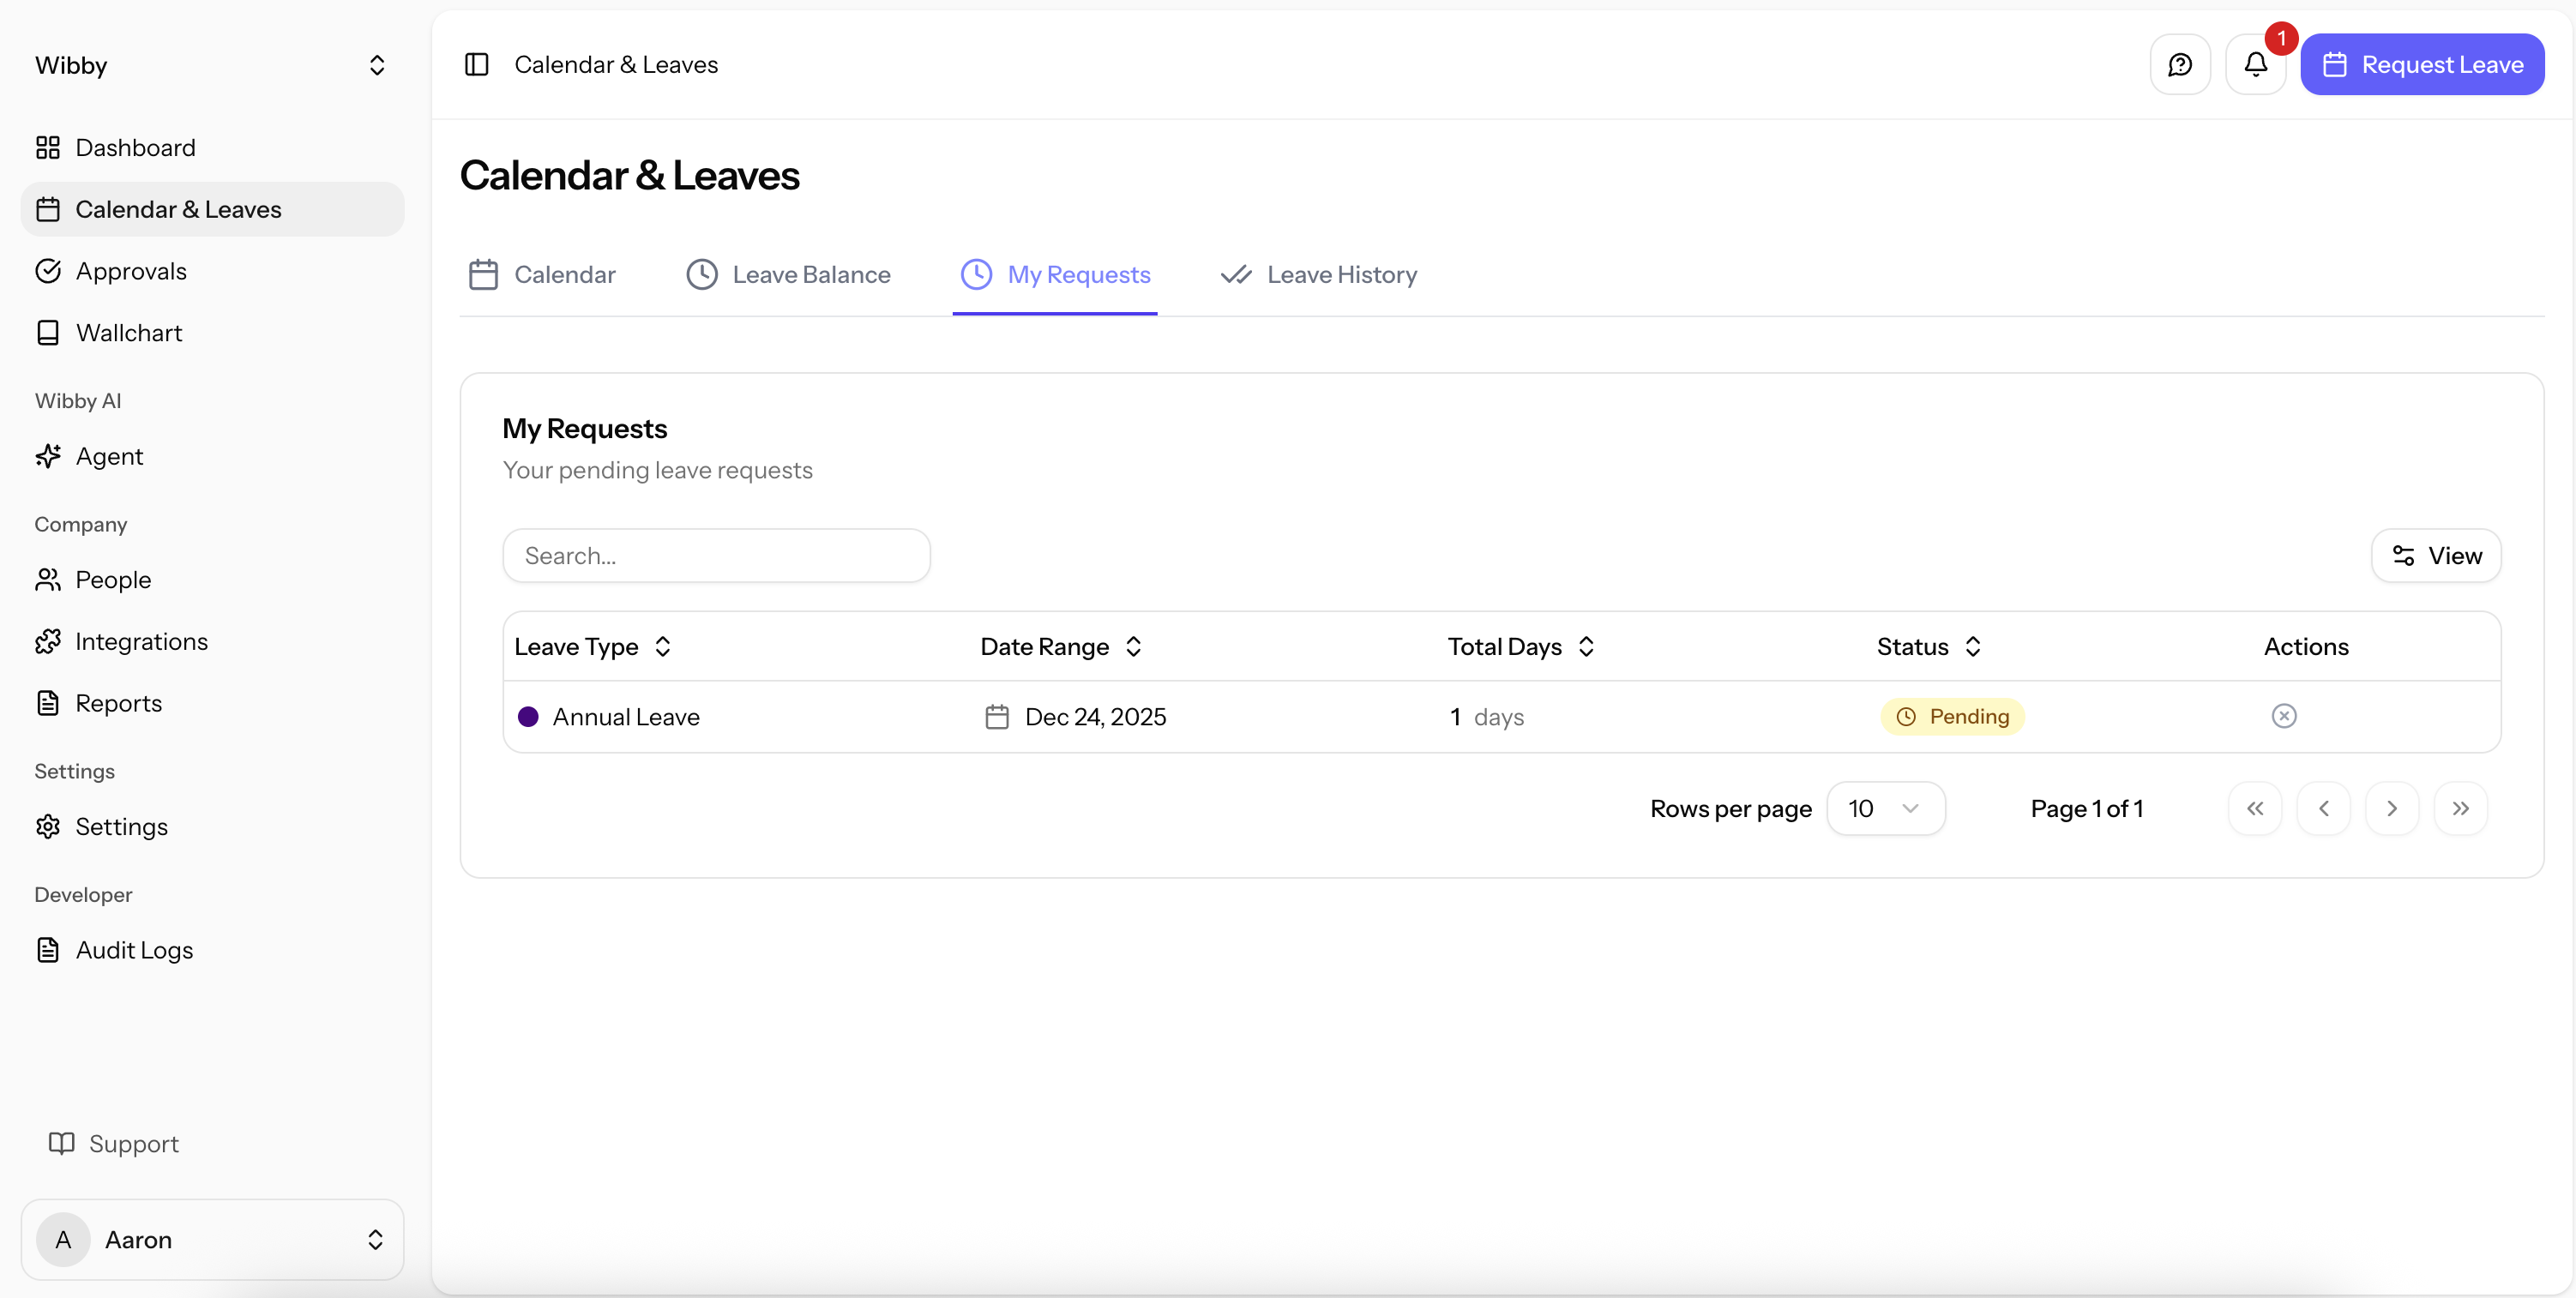The width and height of the screenshot is (2576, 1298).
Task: Open the chat support icon in top bar
Action: (2180, 64)
